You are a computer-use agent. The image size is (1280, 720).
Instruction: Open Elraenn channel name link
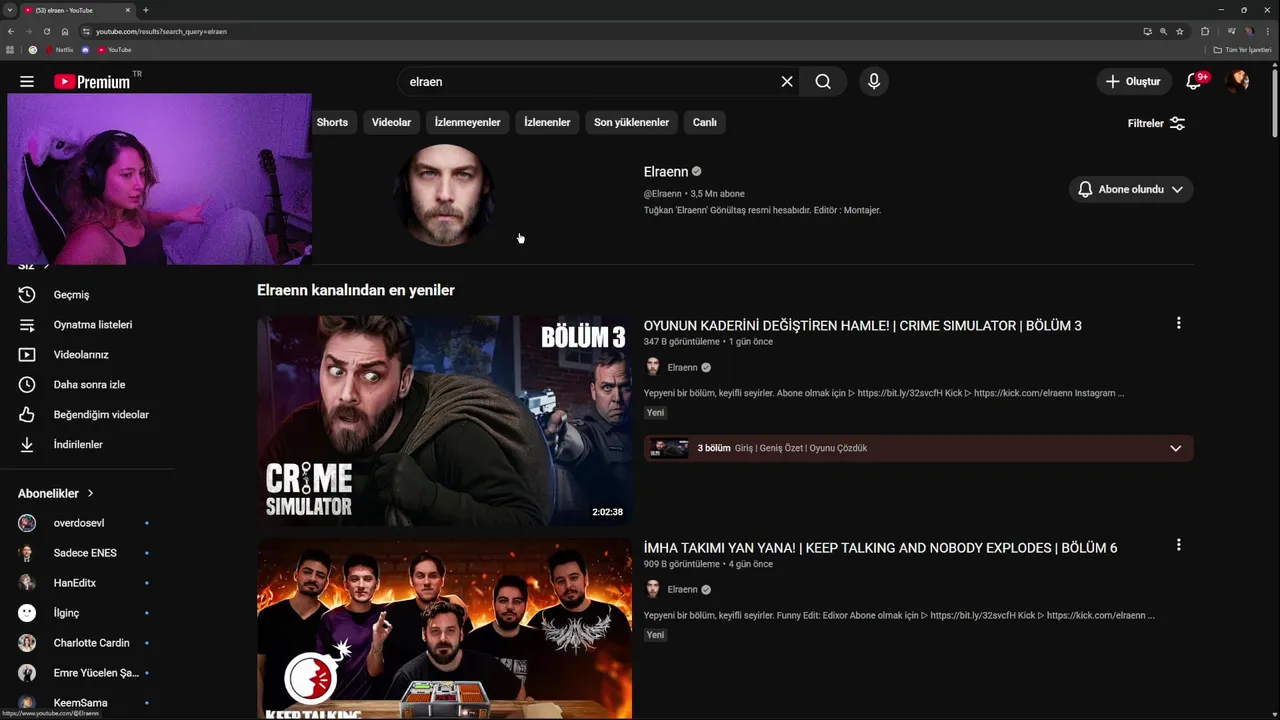pos(666,172)
